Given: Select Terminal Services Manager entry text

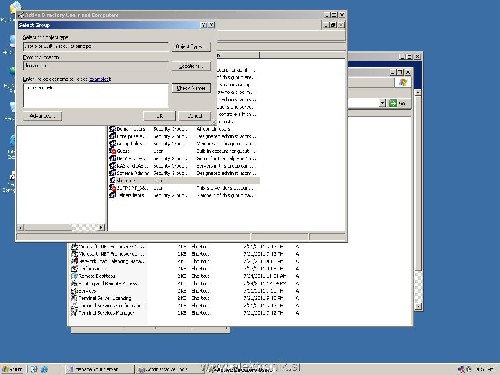Looking at the screenshot, I should point(106,313).
